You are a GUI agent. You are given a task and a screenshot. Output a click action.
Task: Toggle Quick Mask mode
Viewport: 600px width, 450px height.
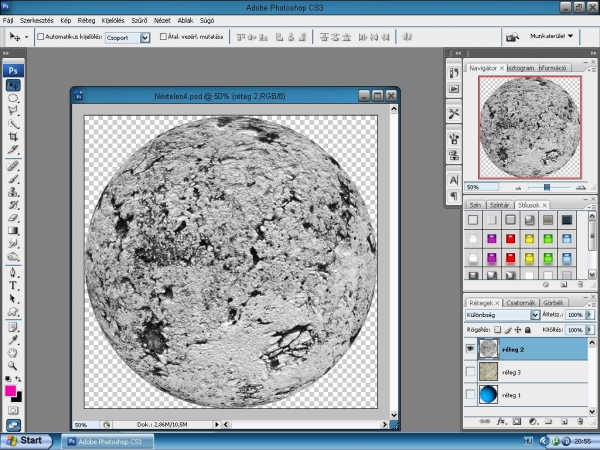click(13, 411)
